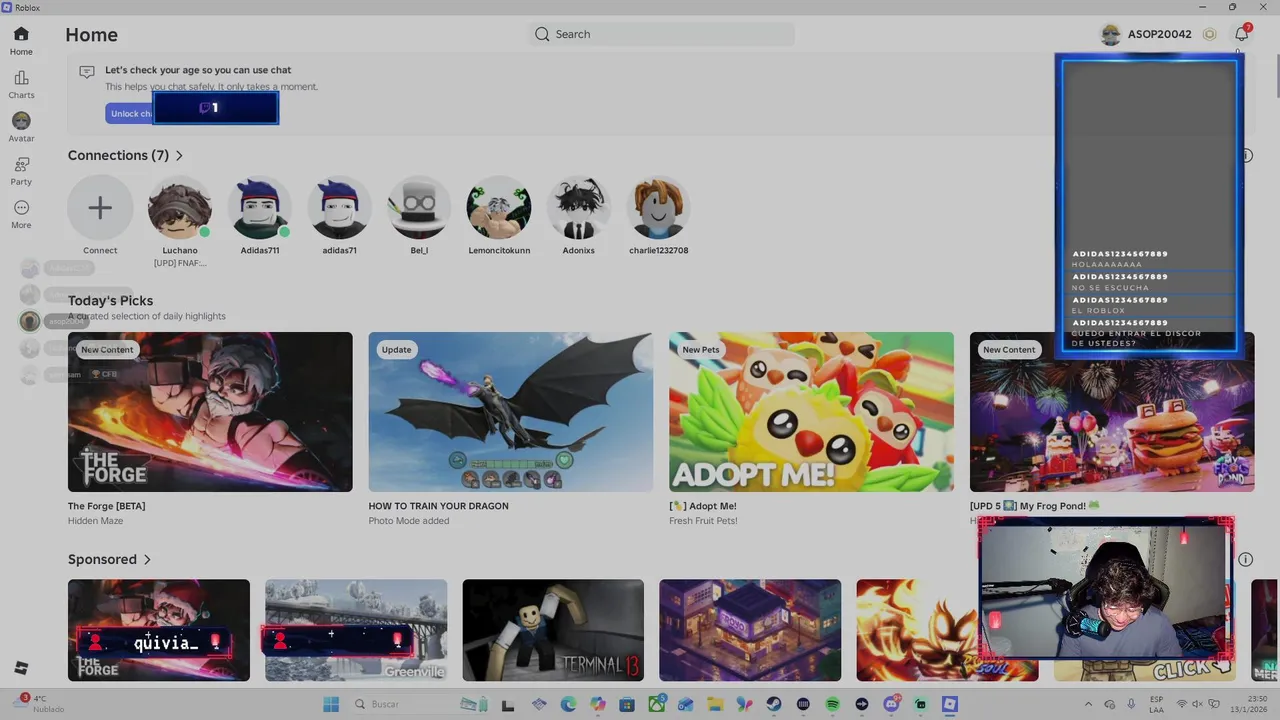The height and width of the screenshot is (720, 1280).
Task: Open File Explorer in taskbar
Action: (714, 704)
